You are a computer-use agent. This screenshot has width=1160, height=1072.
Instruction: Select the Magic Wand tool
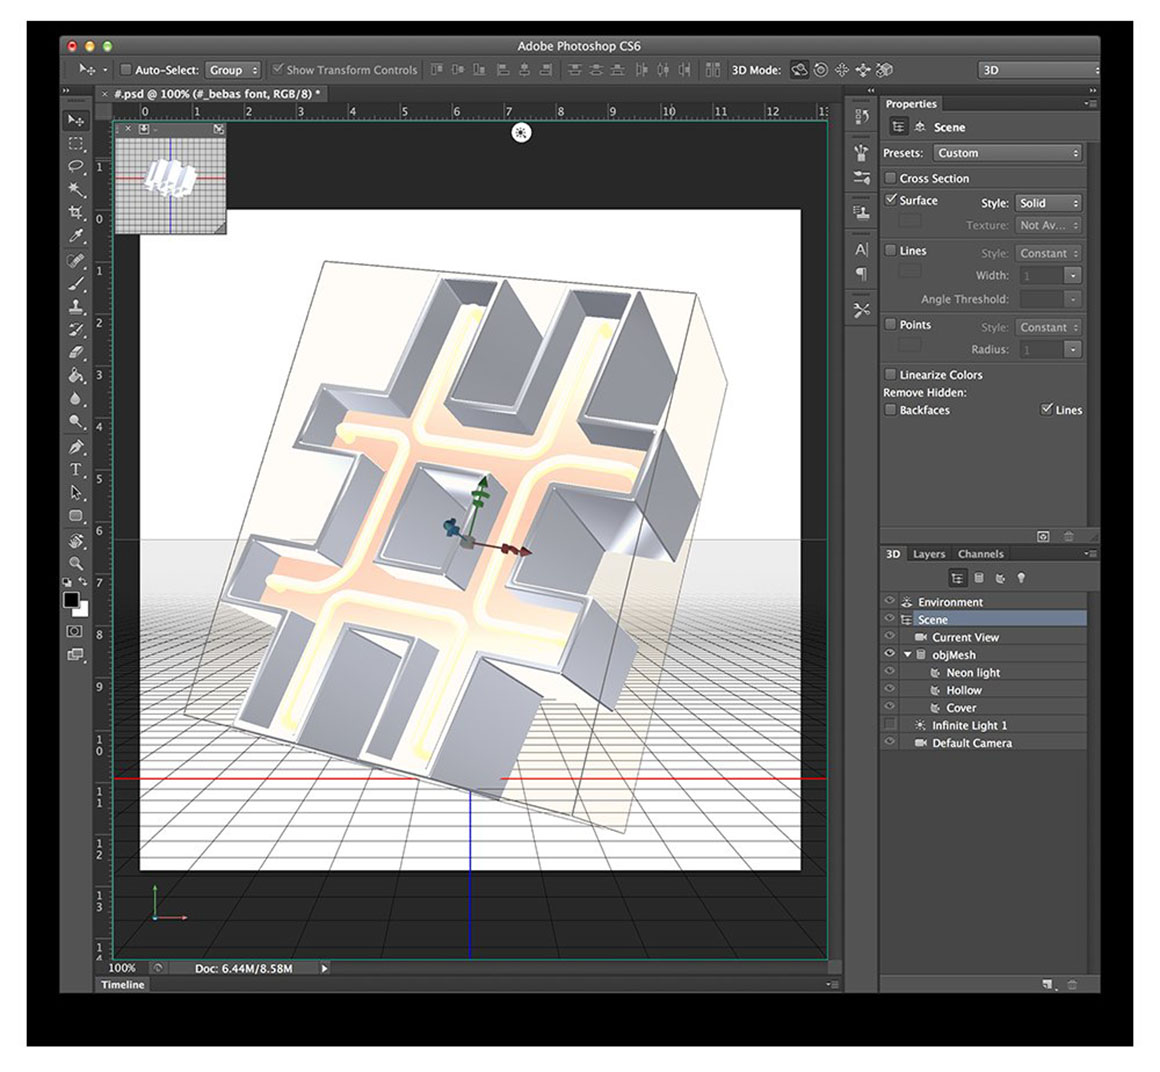[x=76, y=189]
